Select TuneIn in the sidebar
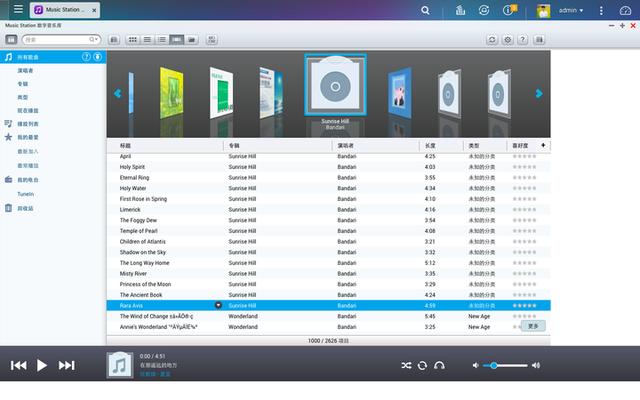 point(27,193)
